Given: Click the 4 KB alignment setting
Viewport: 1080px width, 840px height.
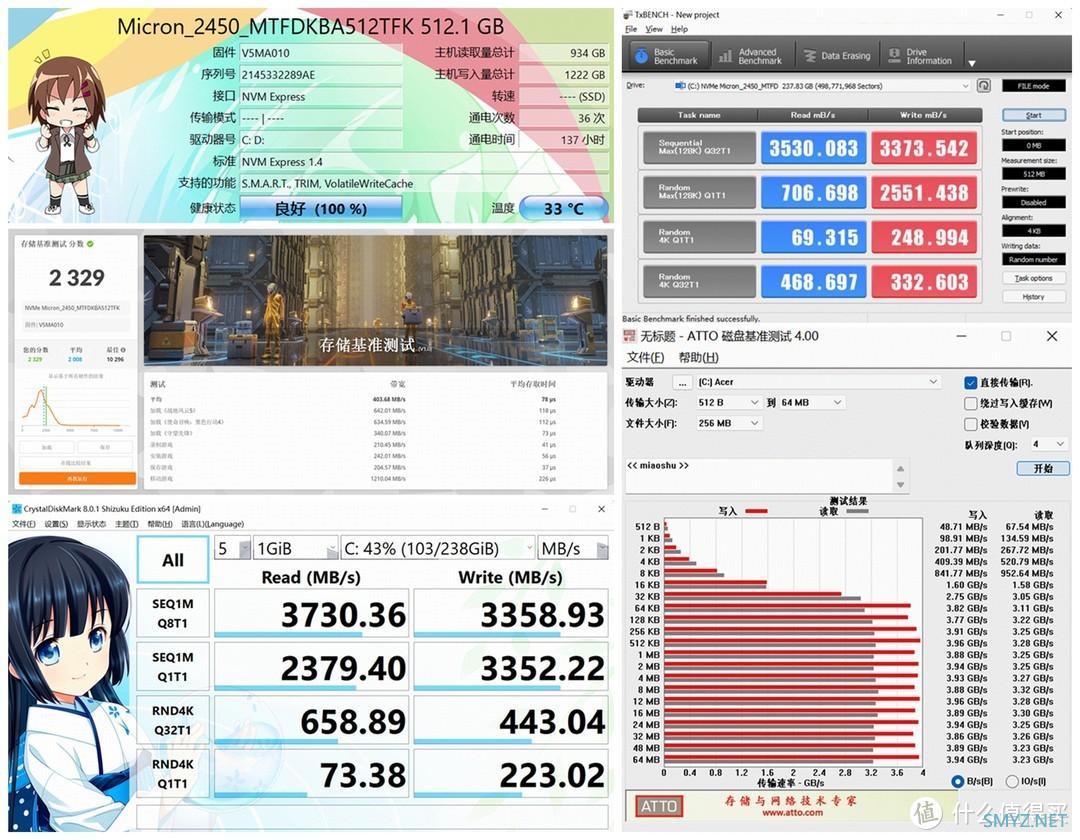Looking at the screenshot, I should point(1033,231).
